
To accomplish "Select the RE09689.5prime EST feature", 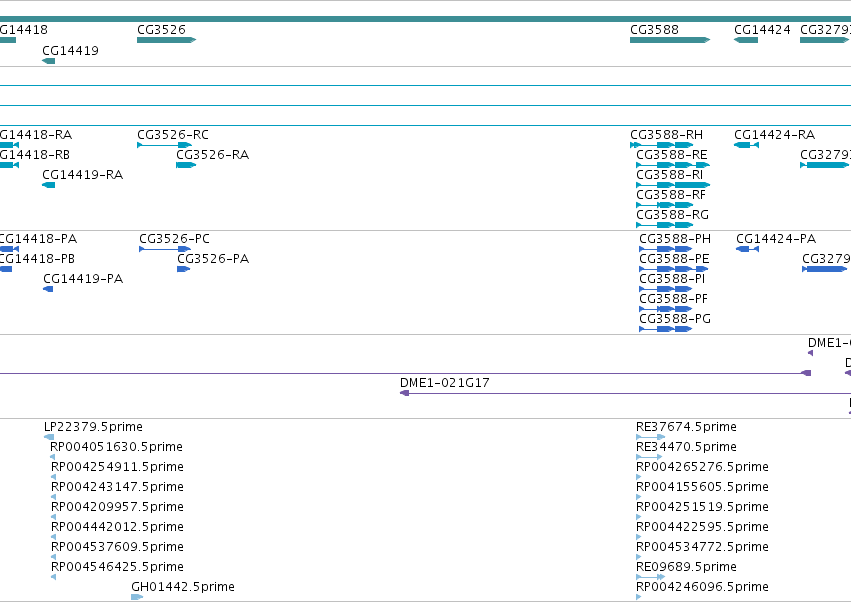I will click(x=650, y=577).
